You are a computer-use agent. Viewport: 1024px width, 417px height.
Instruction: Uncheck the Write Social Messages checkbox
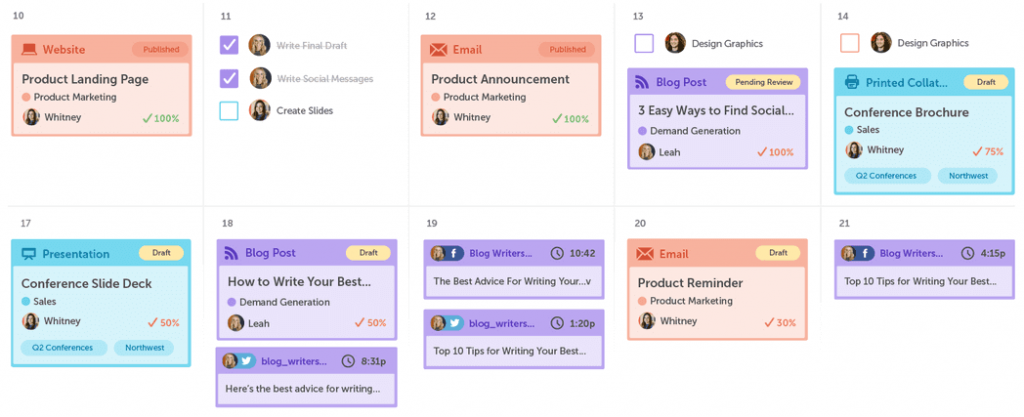(x=229, y=78)
